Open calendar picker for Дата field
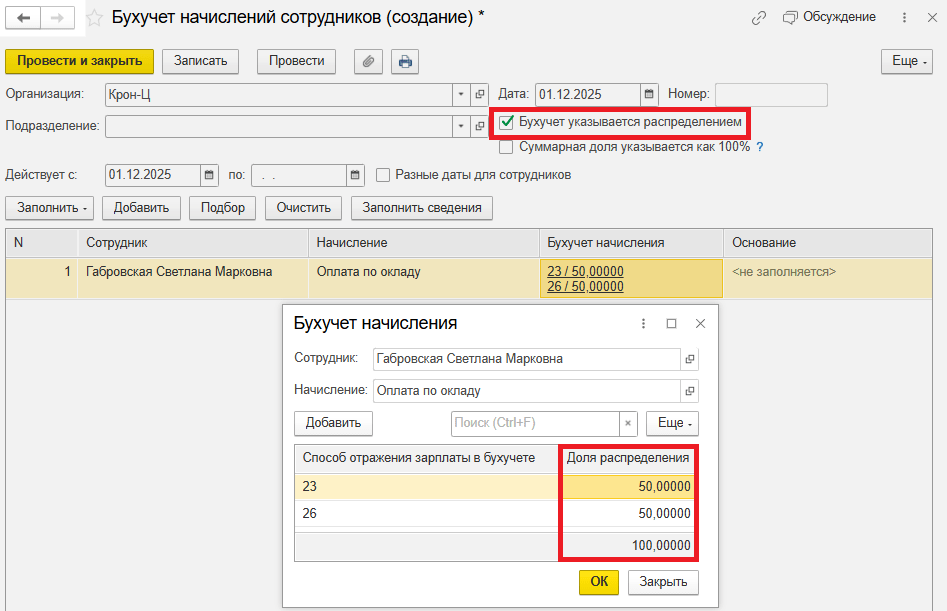The width and height of the screenshot is (947, 611). point(649,94)
